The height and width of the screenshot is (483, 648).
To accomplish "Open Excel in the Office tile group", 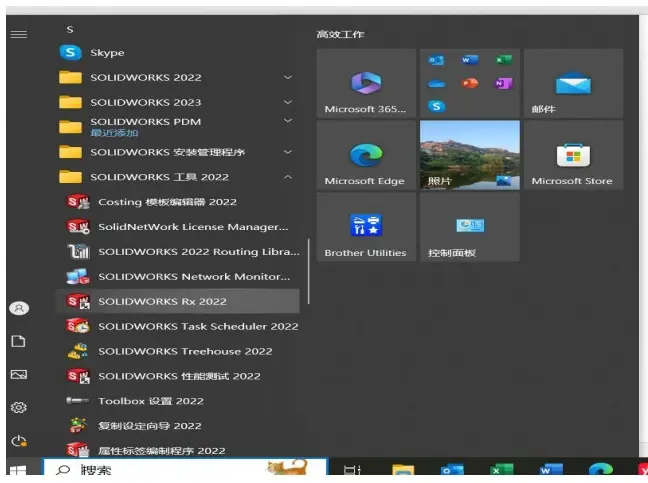I will 503,60.
